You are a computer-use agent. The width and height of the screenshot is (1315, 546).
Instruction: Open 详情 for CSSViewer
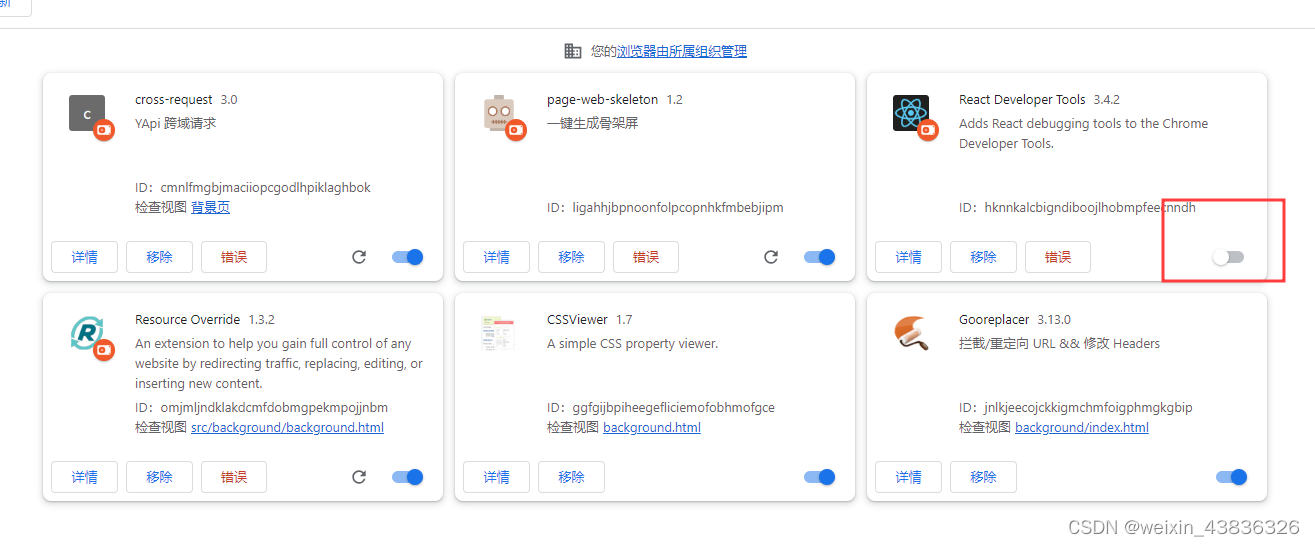coord(497,477)
